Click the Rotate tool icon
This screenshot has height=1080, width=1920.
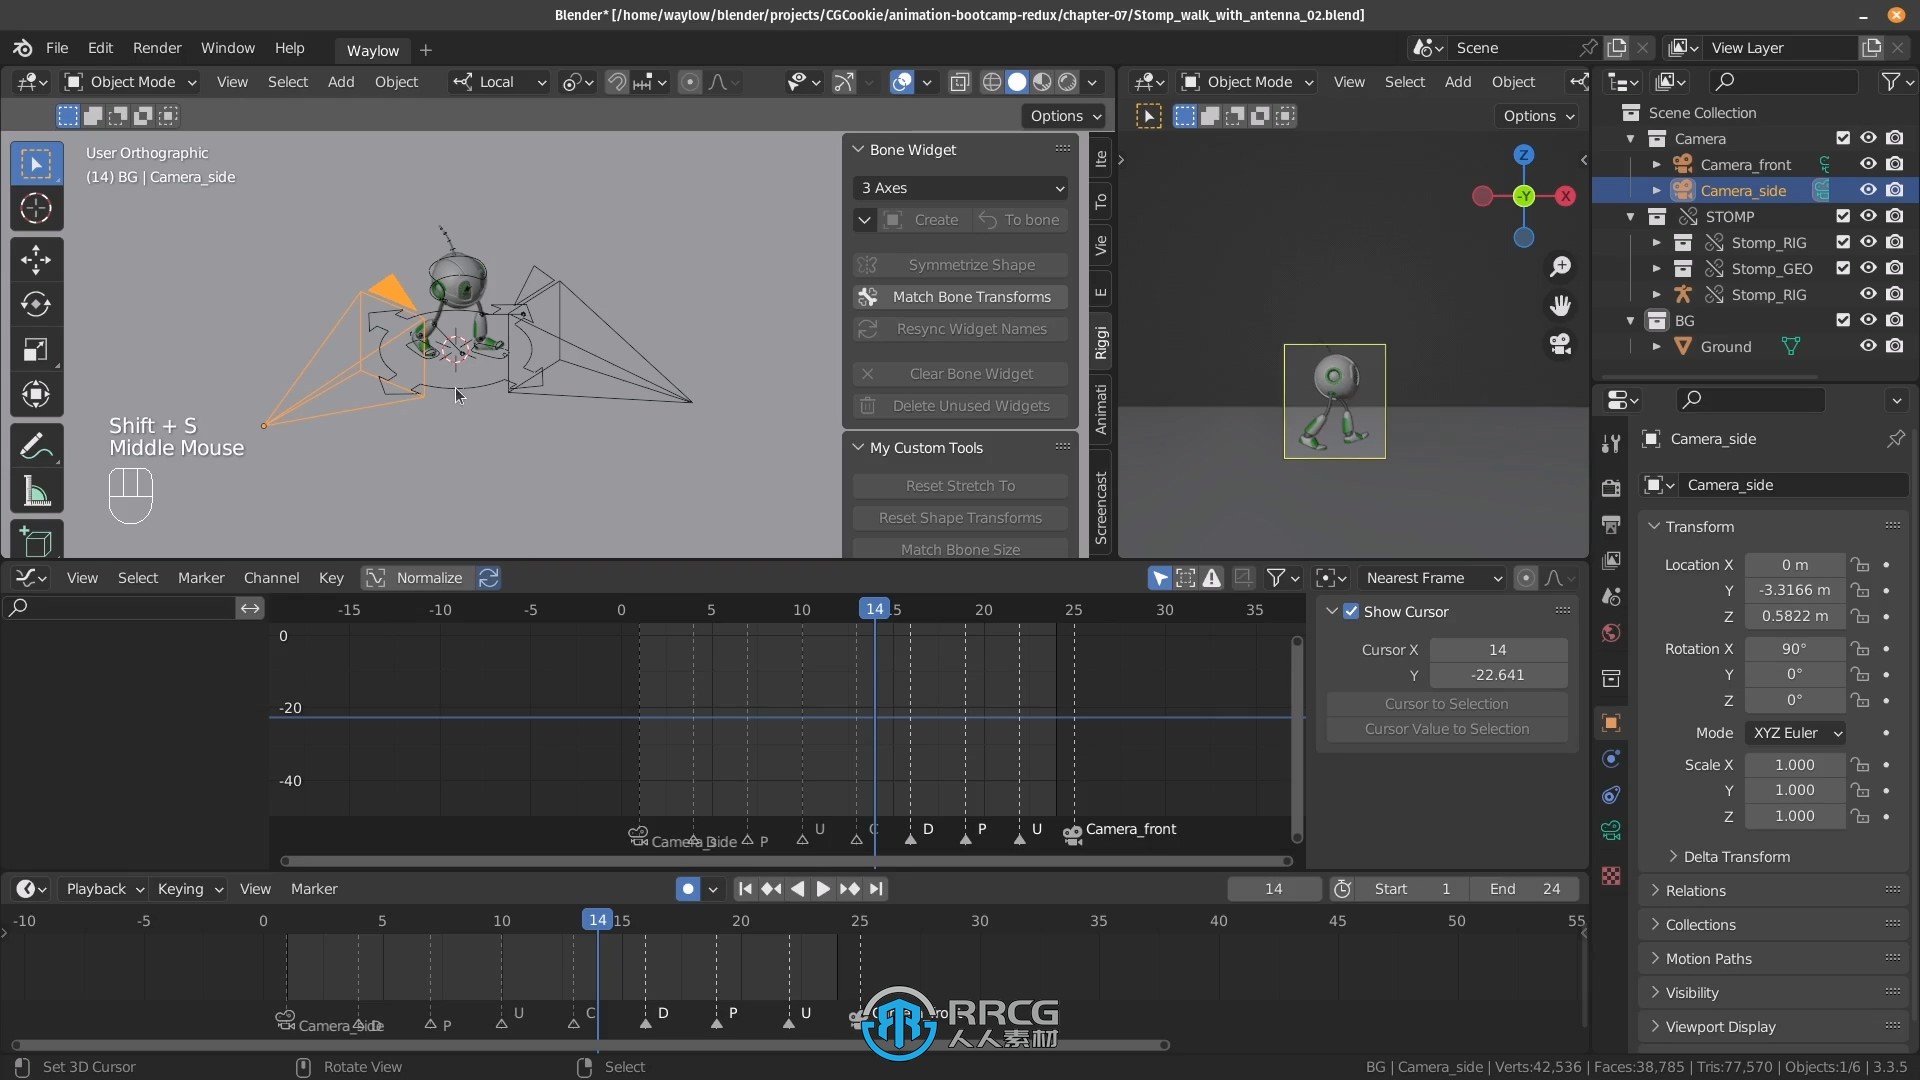(x=36, y=302)
